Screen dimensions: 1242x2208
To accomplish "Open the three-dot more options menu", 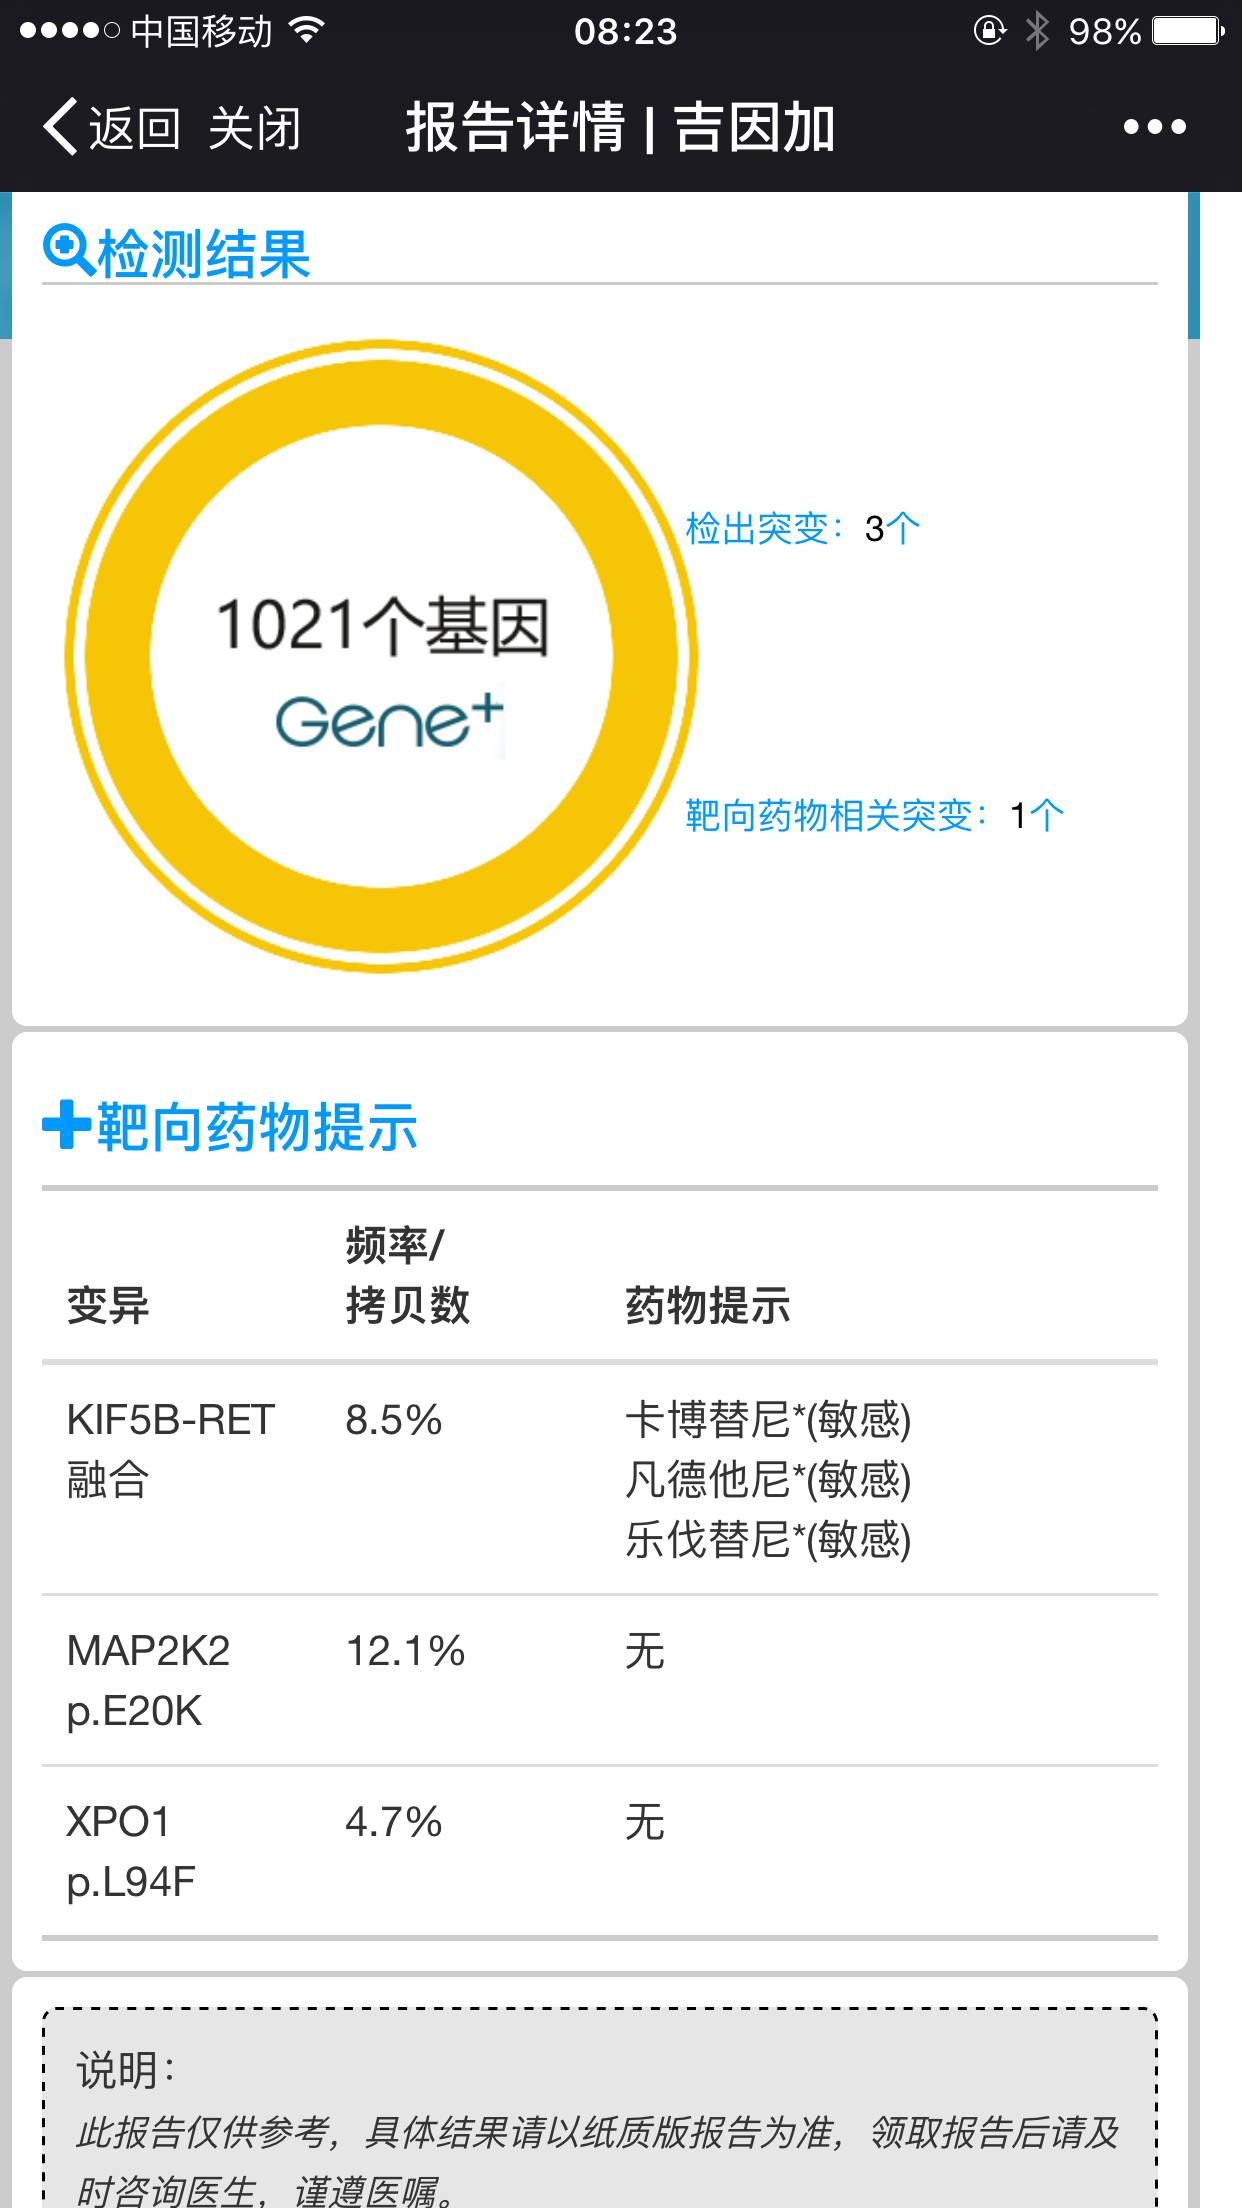I will tap(1154, 127).
